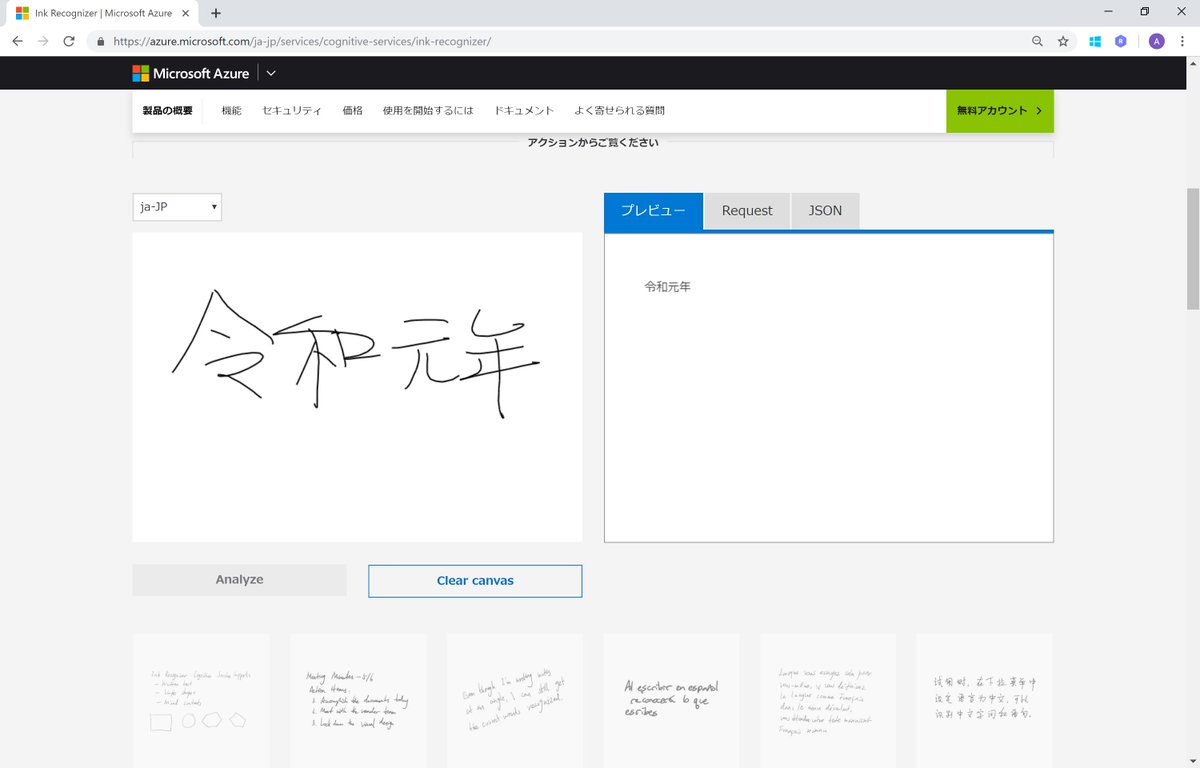Click the recognized text 令和元年
This screenshot has height=768, width=1200.
pyautogui.click(x=668, y=287)
